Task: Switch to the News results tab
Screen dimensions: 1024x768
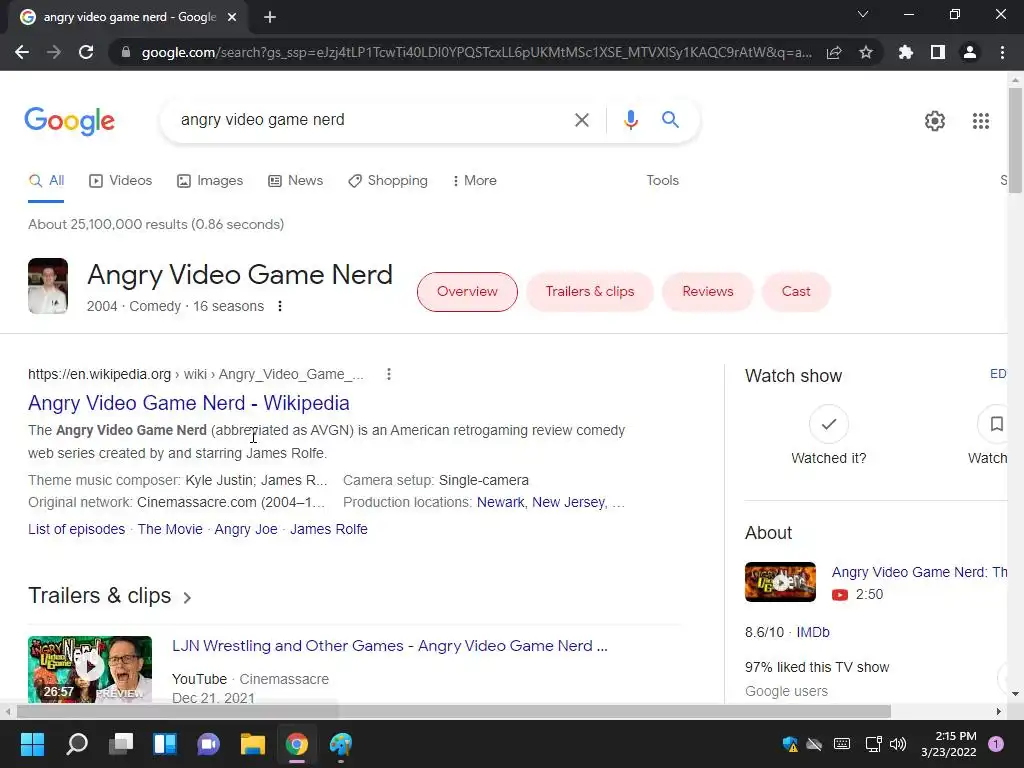Action: click(x=296, y=181)
